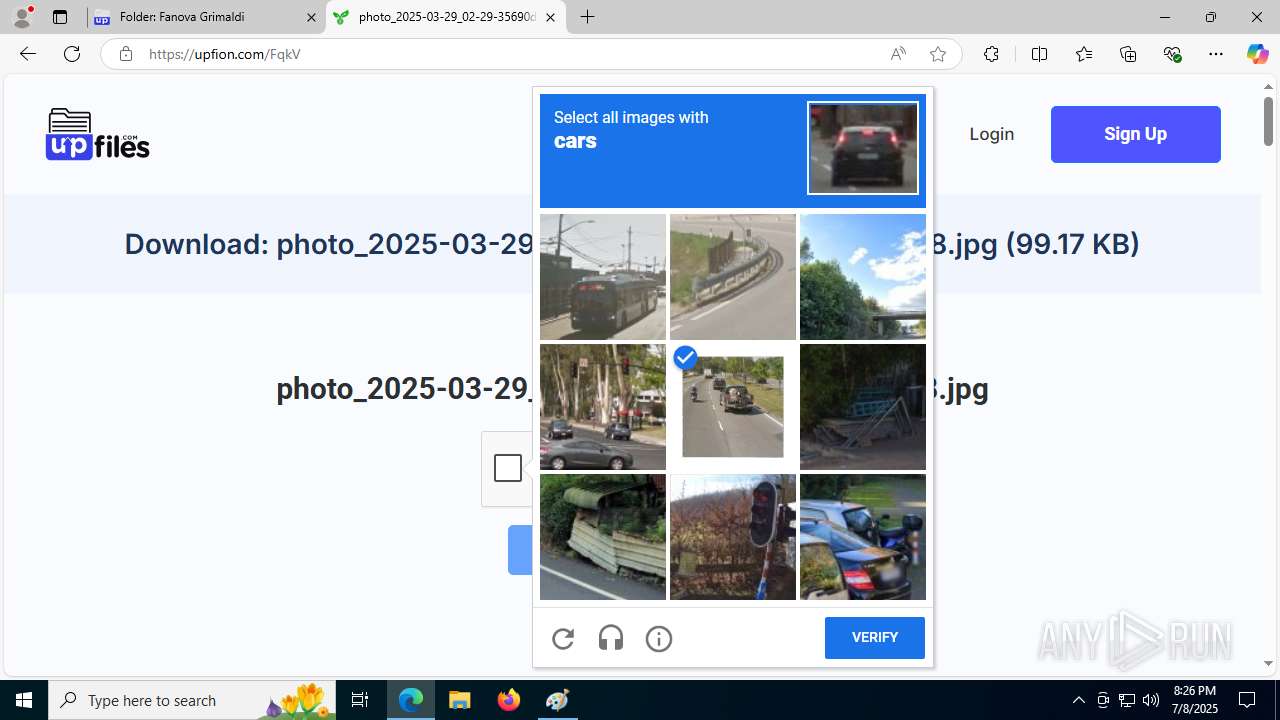
Task: Switch to photo_2025-03-29 tab
Action: click(x=446, y=17)
